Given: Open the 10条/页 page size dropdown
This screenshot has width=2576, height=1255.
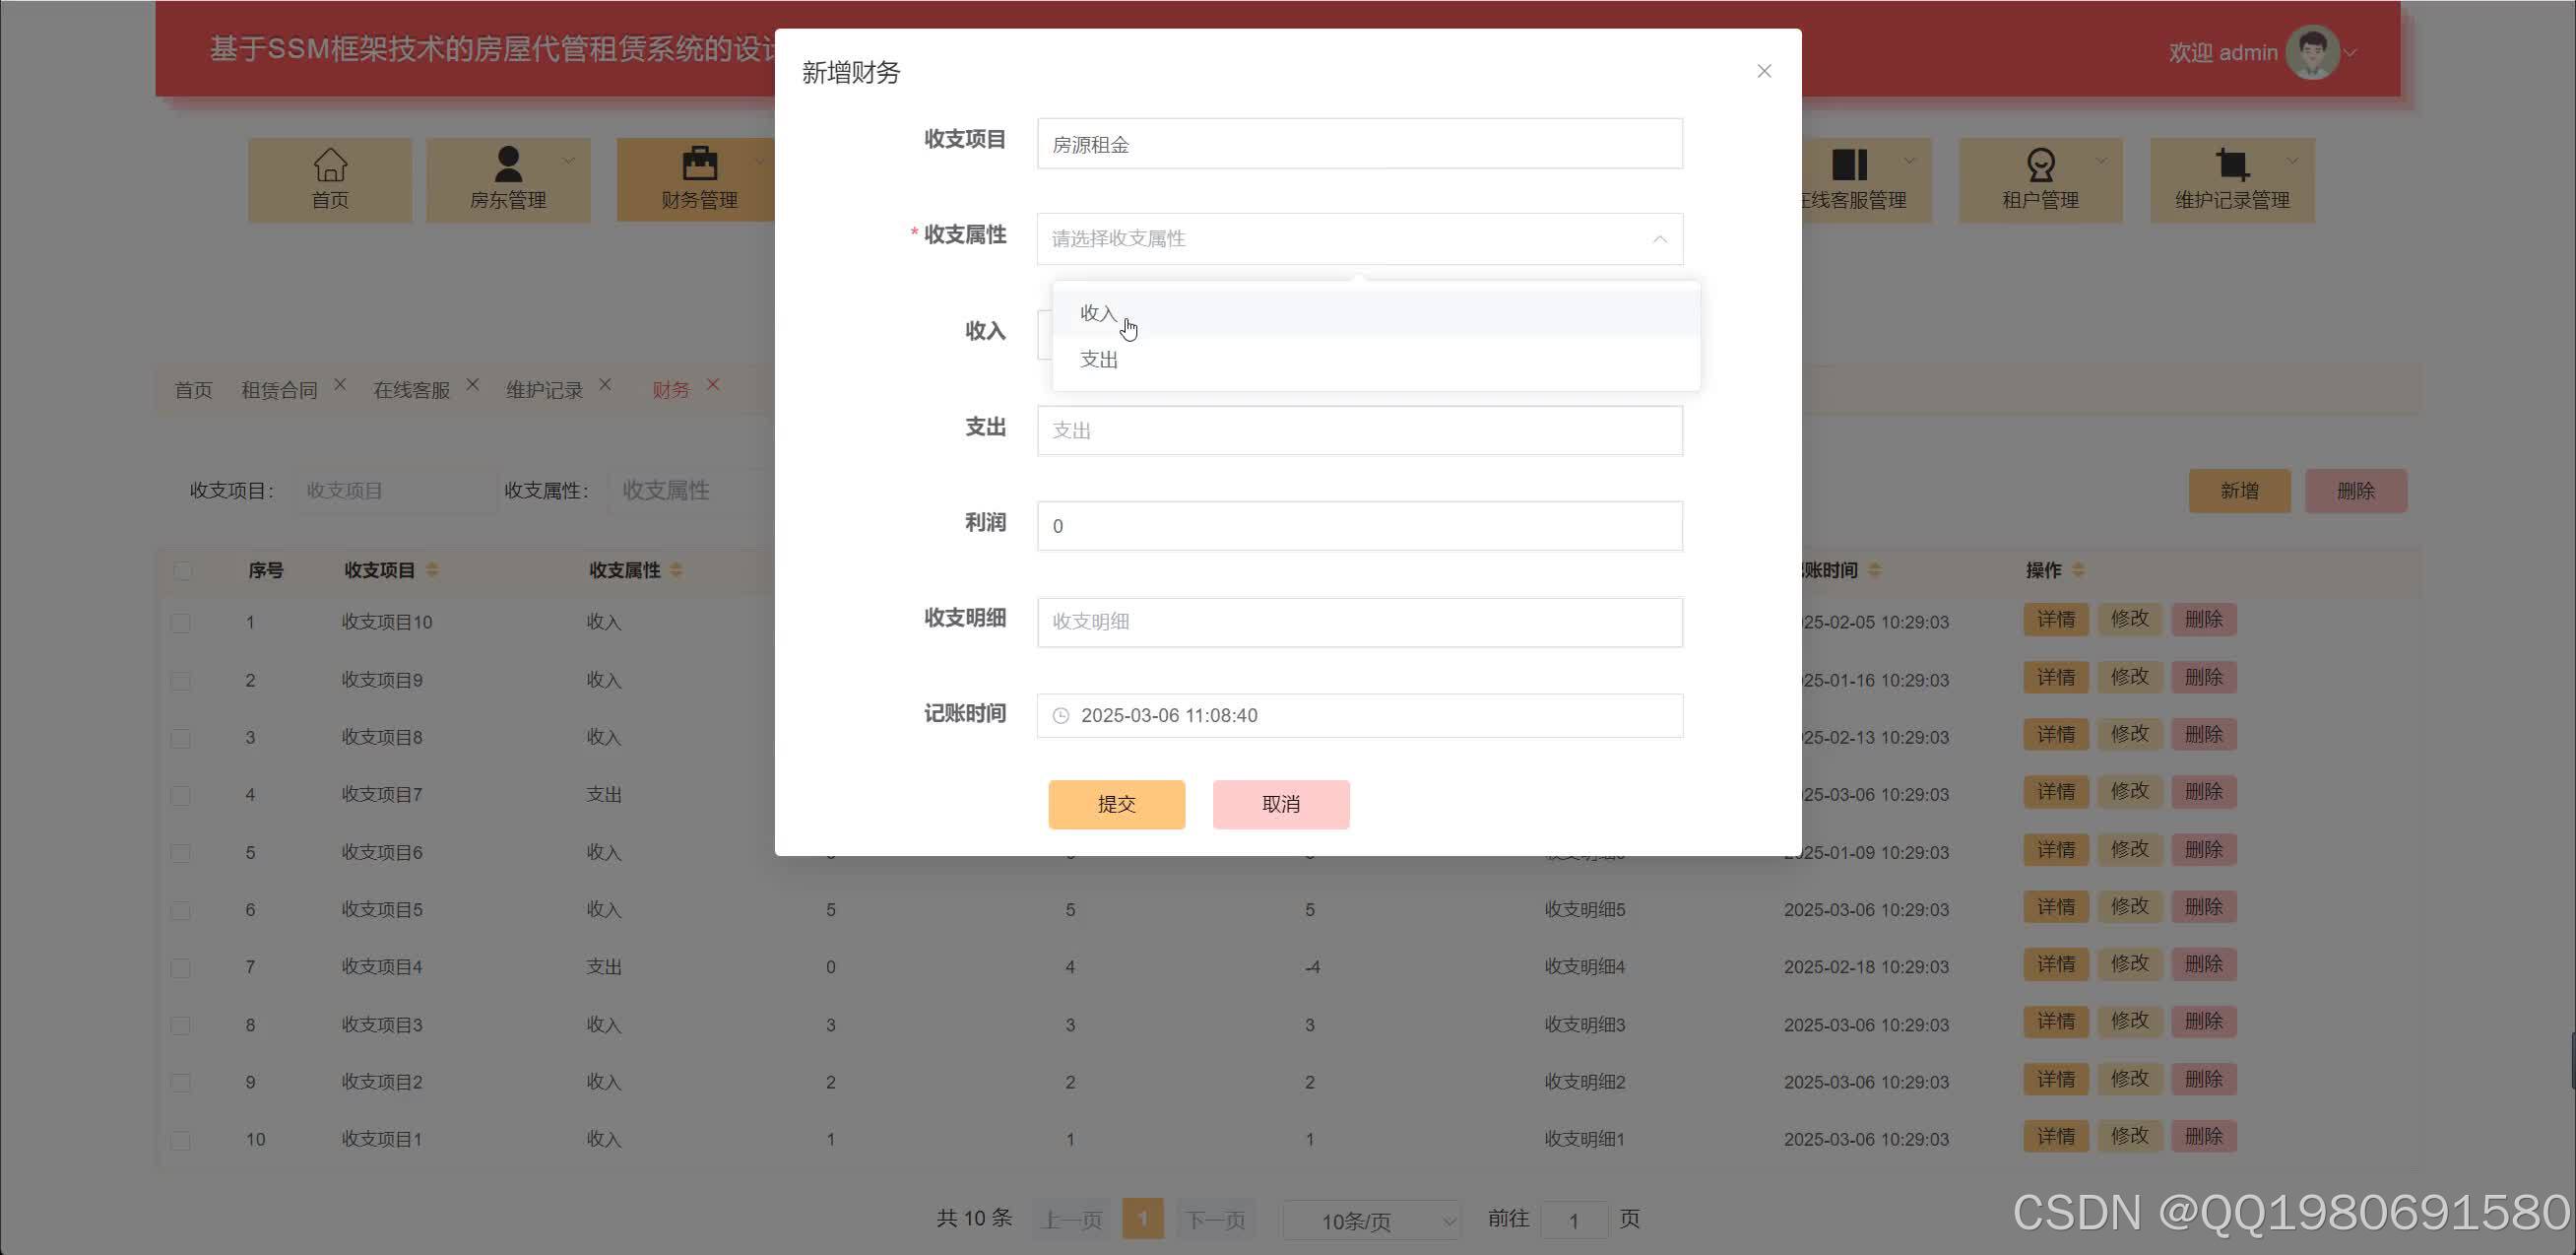Looking at the screenshot, I should pyautogui.click(x=1371, y=1220).
